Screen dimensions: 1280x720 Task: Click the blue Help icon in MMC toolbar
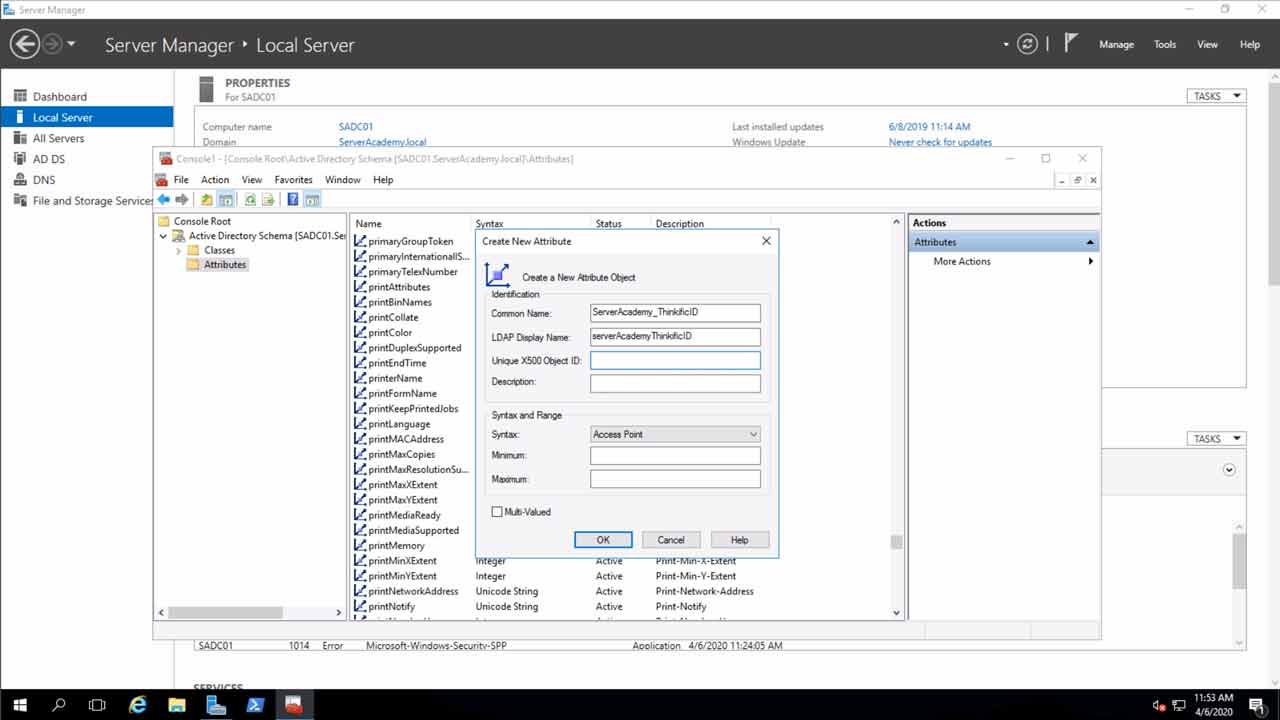point(293,199)
